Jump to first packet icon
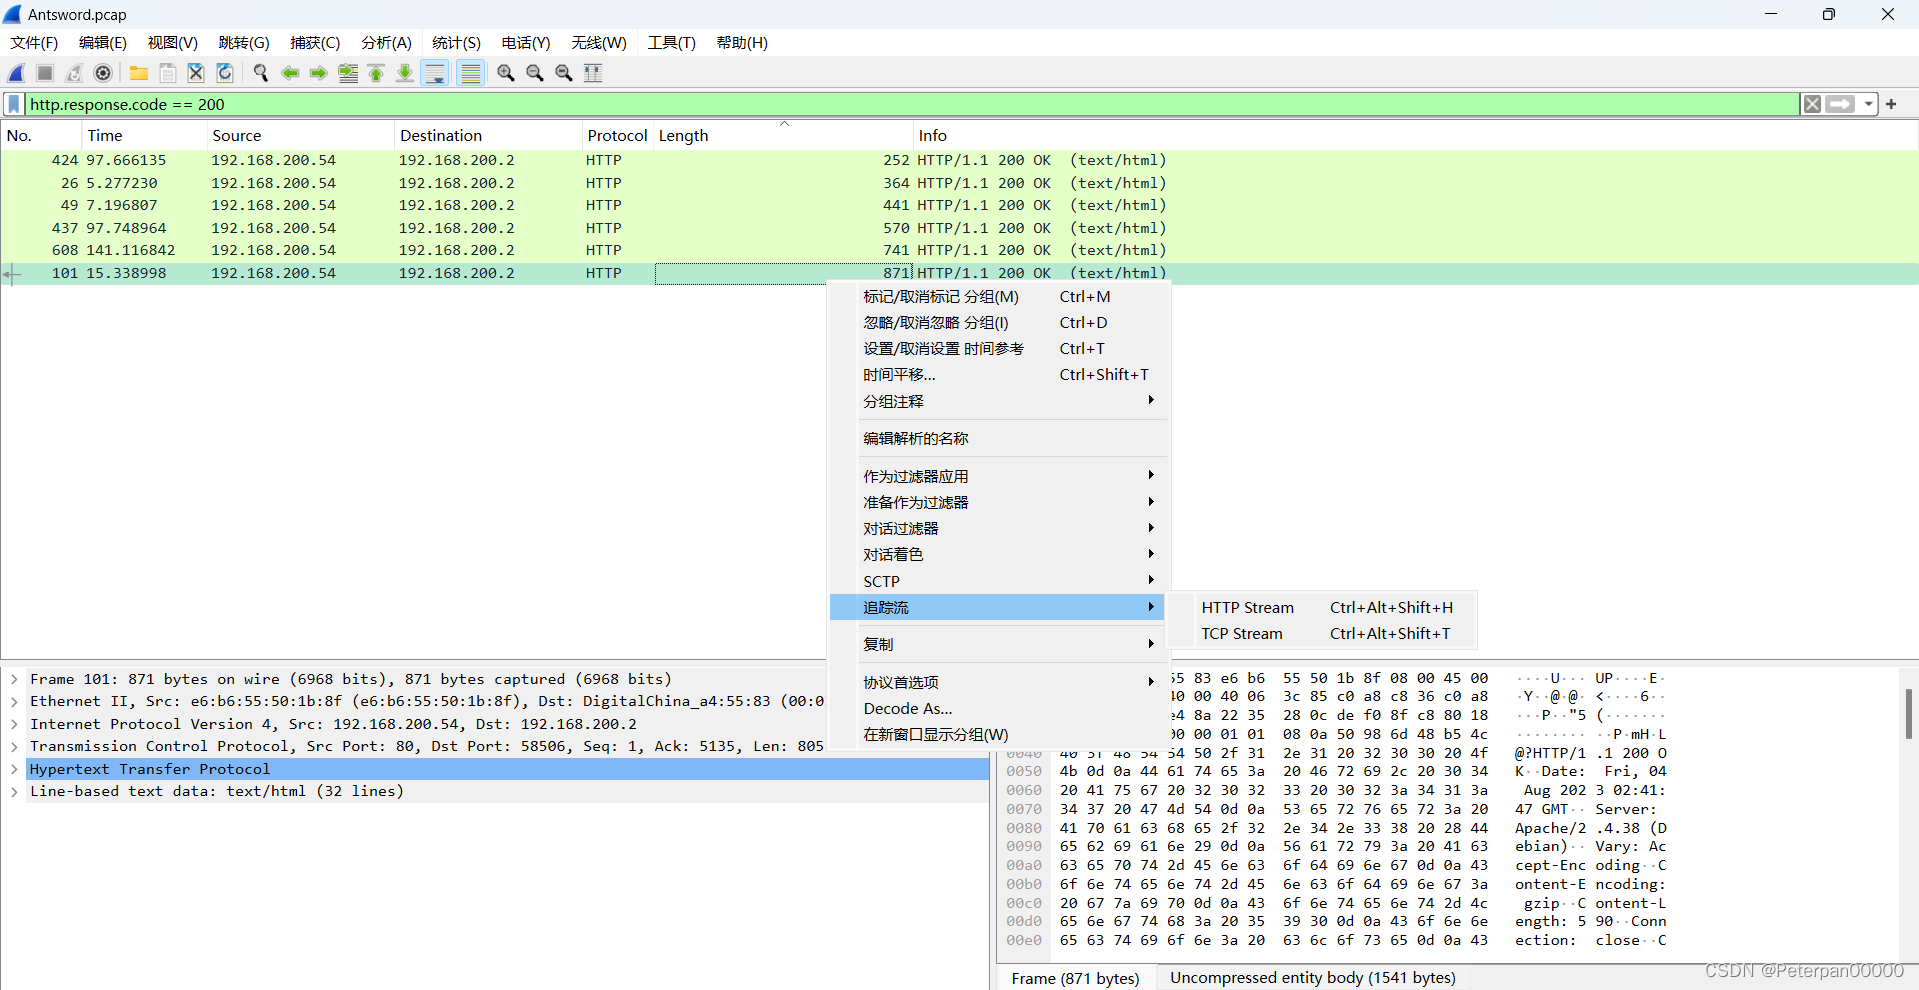This screenshot has width=1919, height=990. click(376, 73)
